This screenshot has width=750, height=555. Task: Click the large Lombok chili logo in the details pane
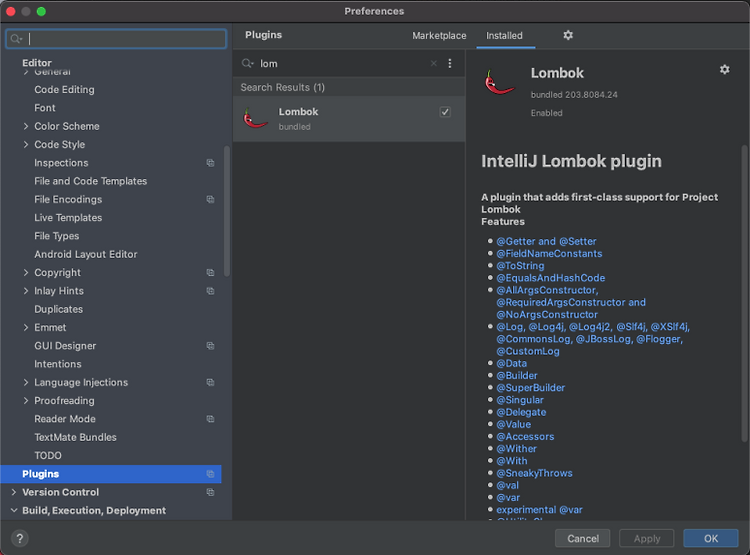(x=499, y=82)
